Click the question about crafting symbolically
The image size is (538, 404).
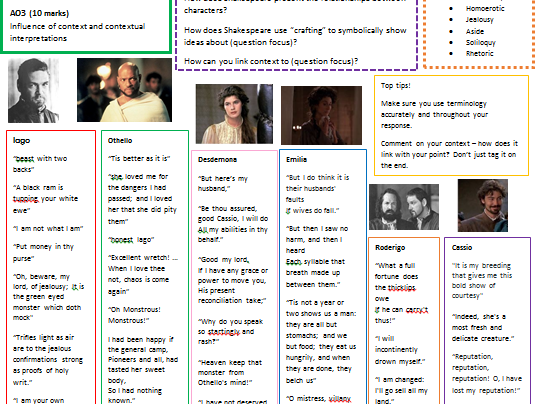pyautogui.click(x=295, y=36)
